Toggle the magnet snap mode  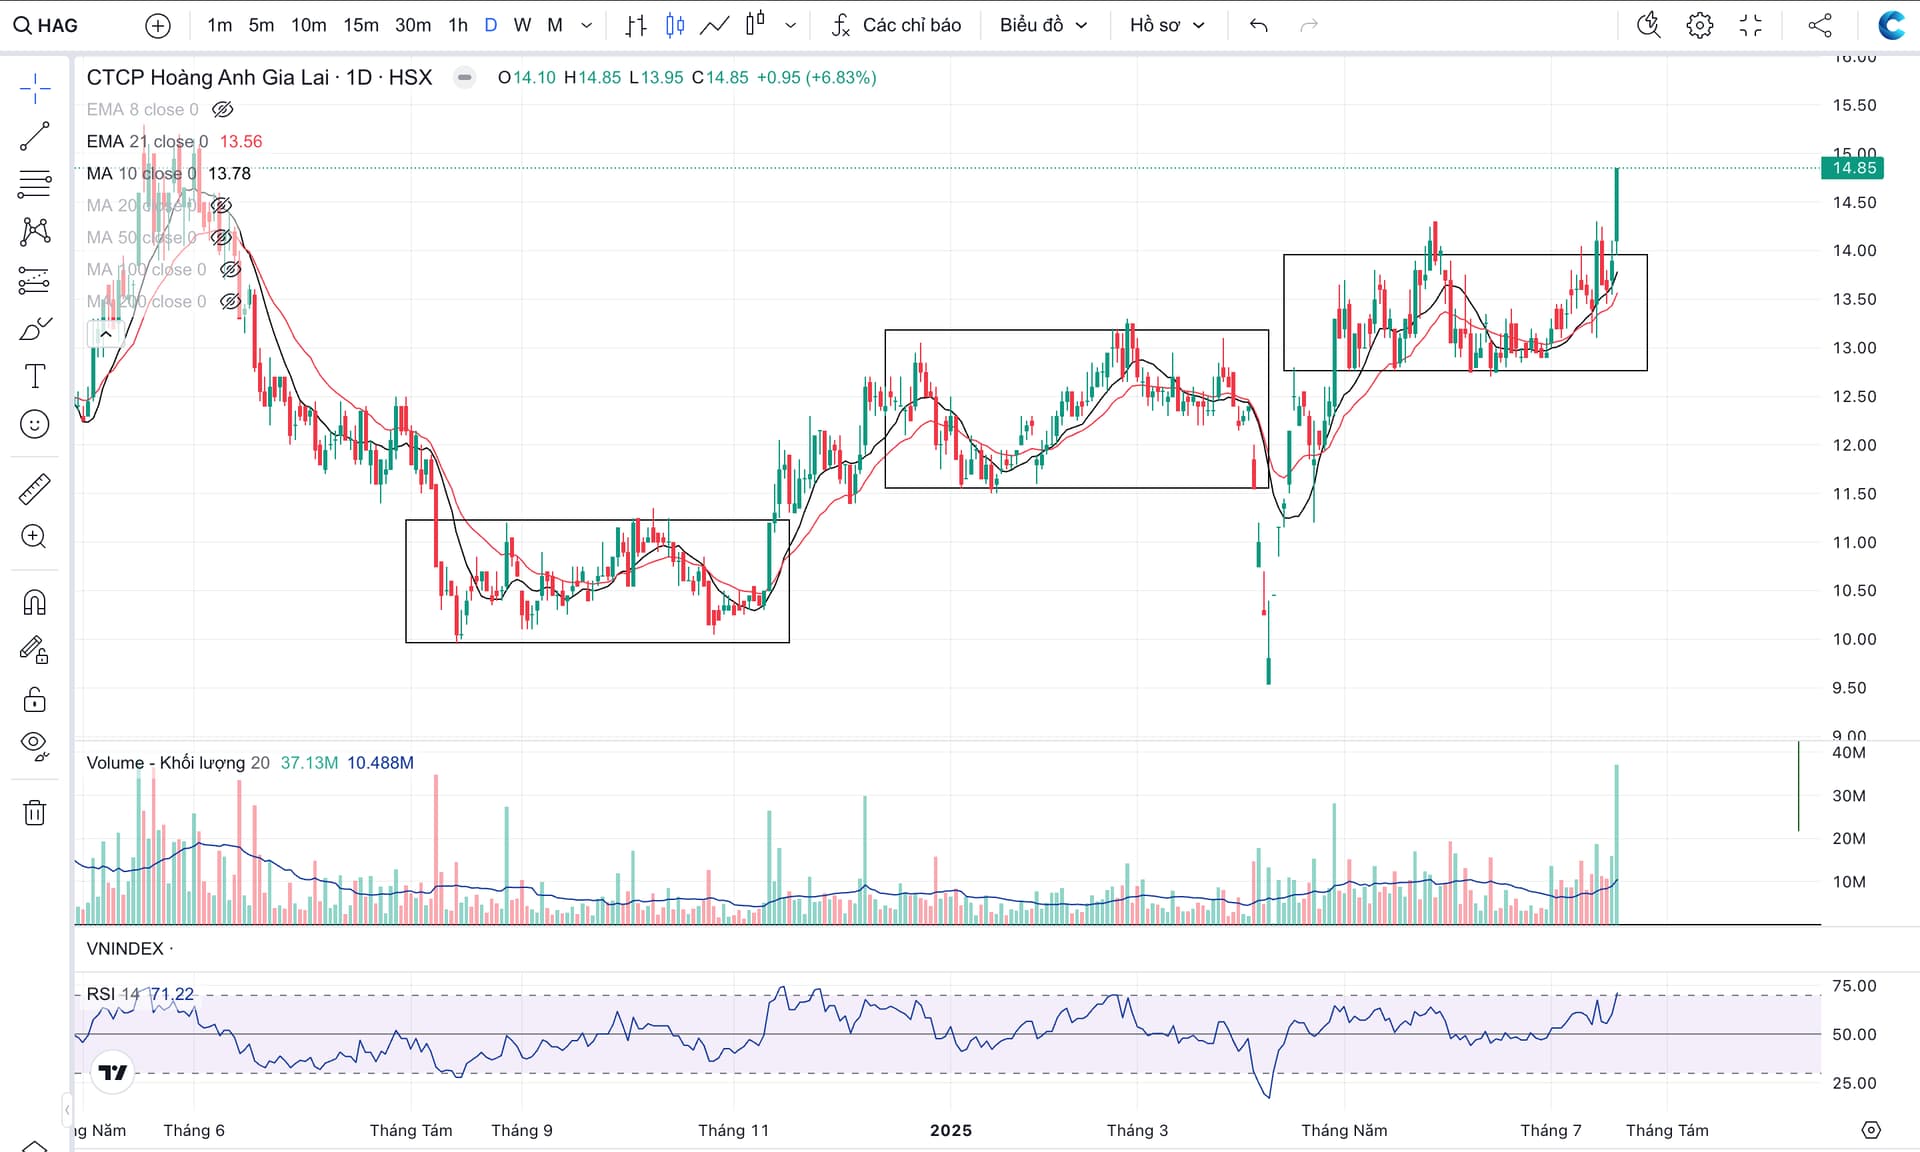(34, 602)
